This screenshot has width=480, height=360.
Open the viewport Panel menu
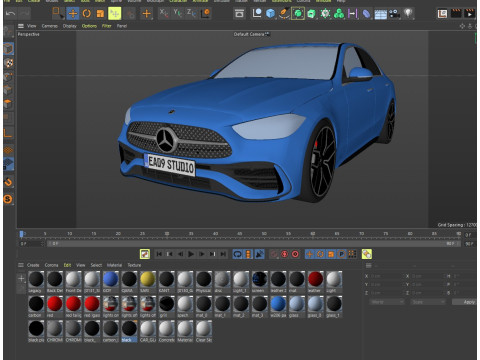[122, 26]
